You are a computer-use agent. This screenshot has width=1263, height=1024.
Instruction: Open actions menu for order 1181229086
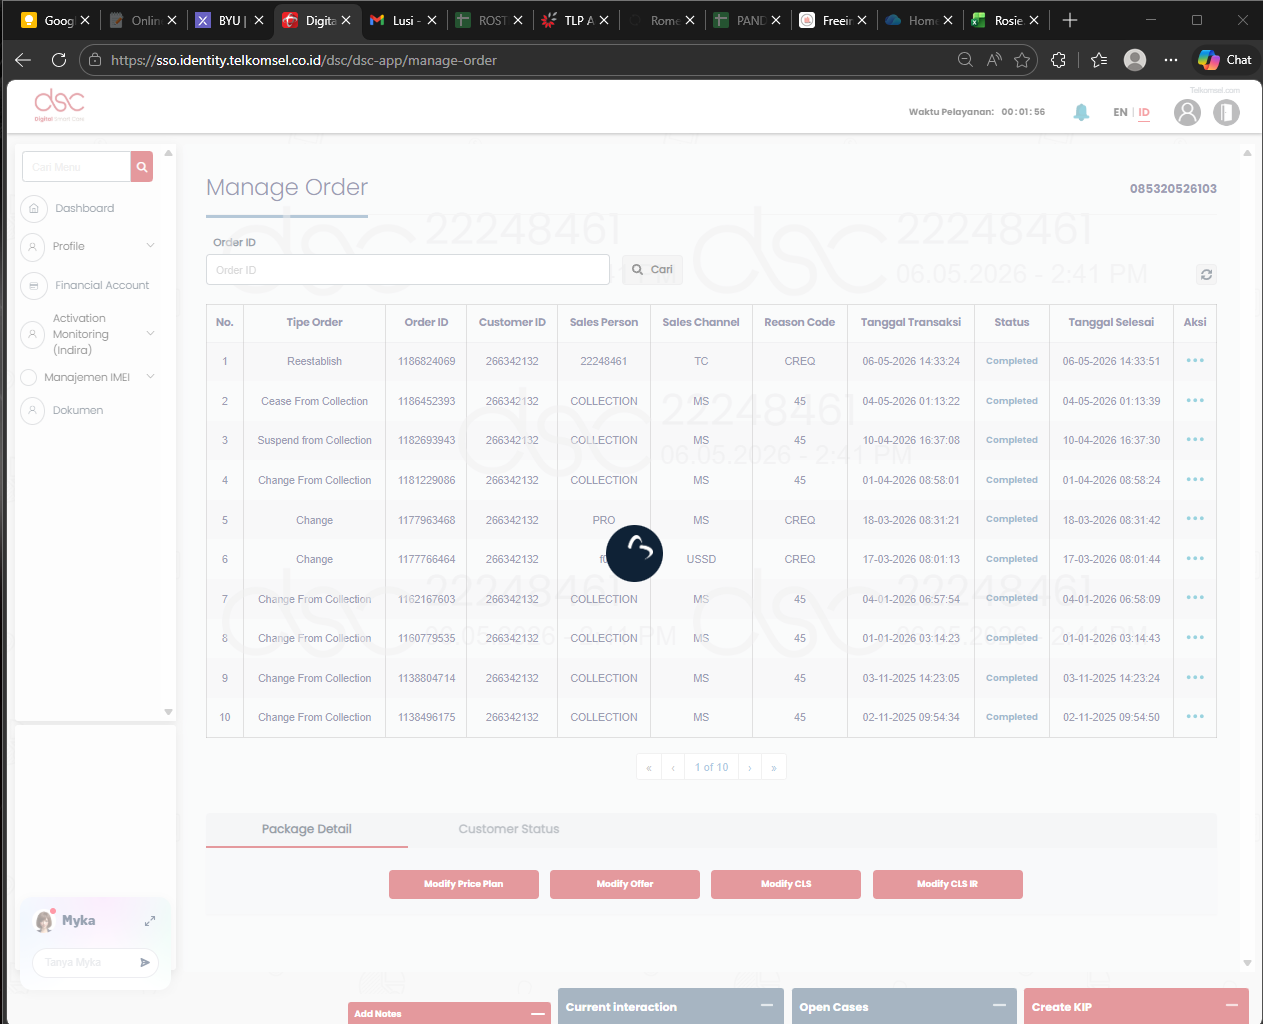coord(1195,480)
